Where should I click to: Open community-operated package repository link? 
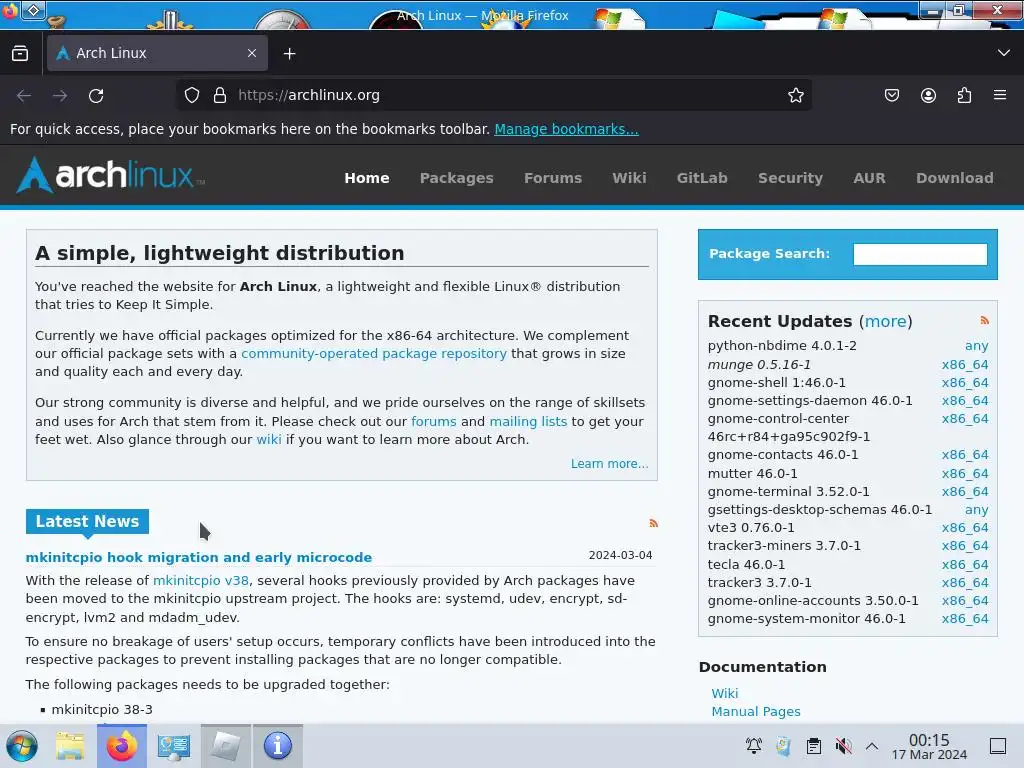pyautogui.click(x=374, y=353)
